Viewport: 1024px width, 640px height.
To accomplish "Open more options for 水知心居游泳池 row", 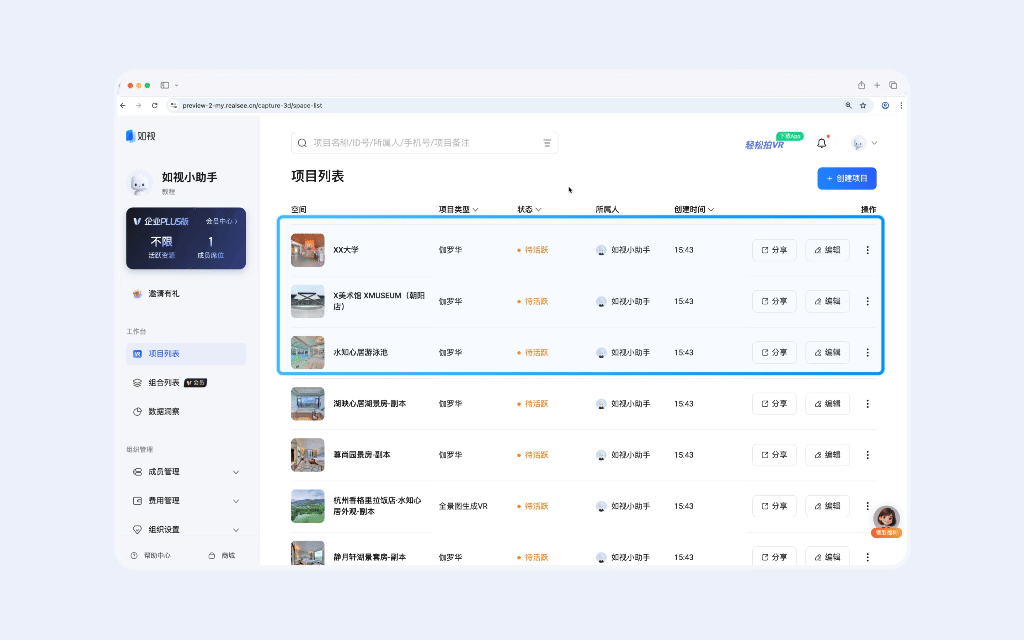I will click(x=867, y=353).
